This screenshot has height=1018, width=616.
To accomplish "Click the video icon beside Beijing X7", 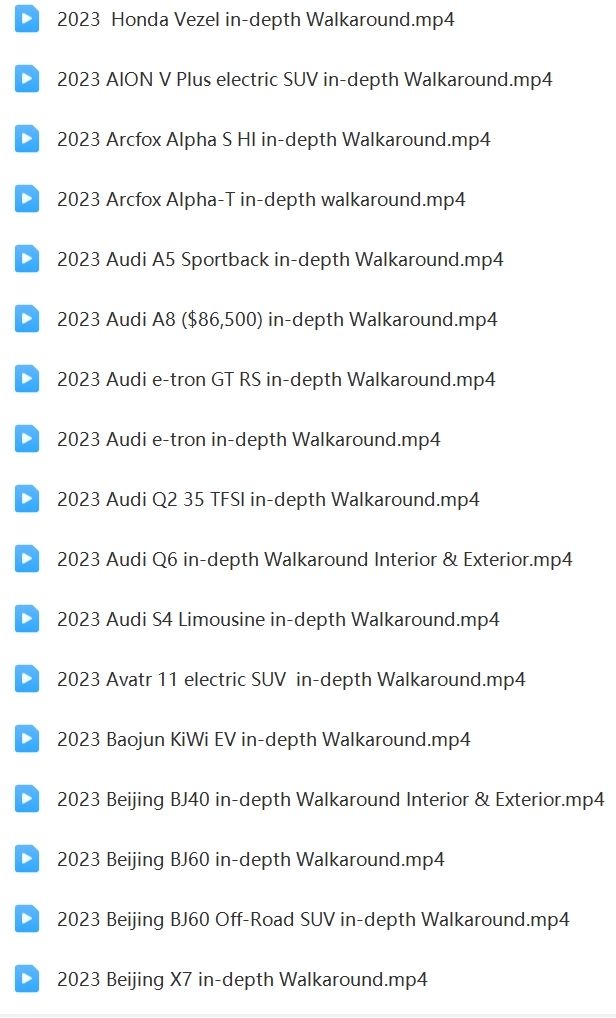I will coord(27,979).
